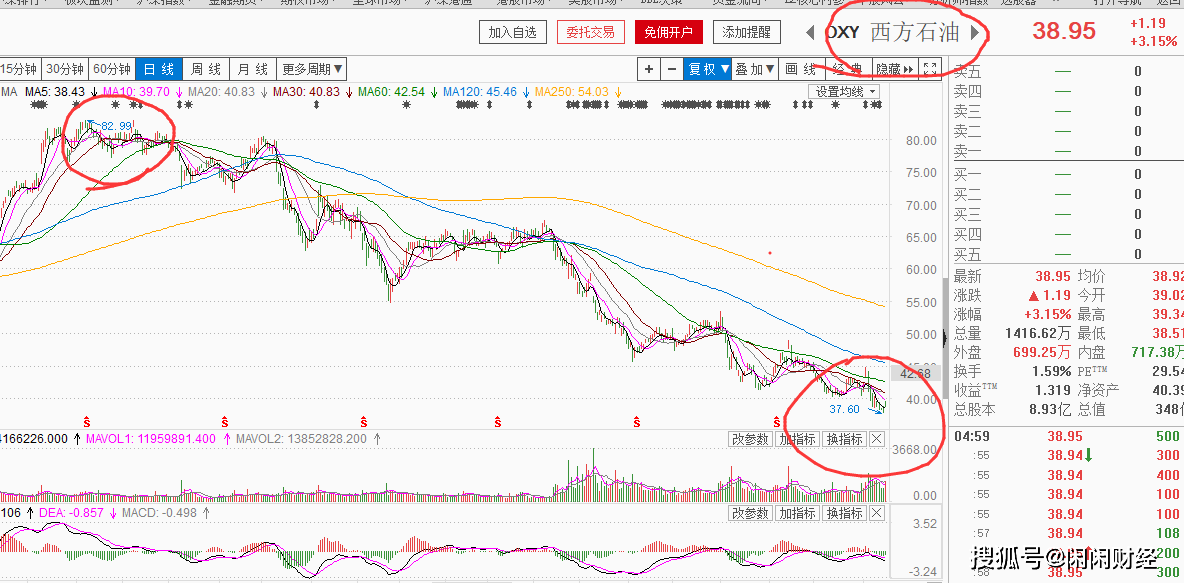Zoom out the chart with the minus button
Image resolution: width=1184 pixels, height=583 pixels.
672,69
